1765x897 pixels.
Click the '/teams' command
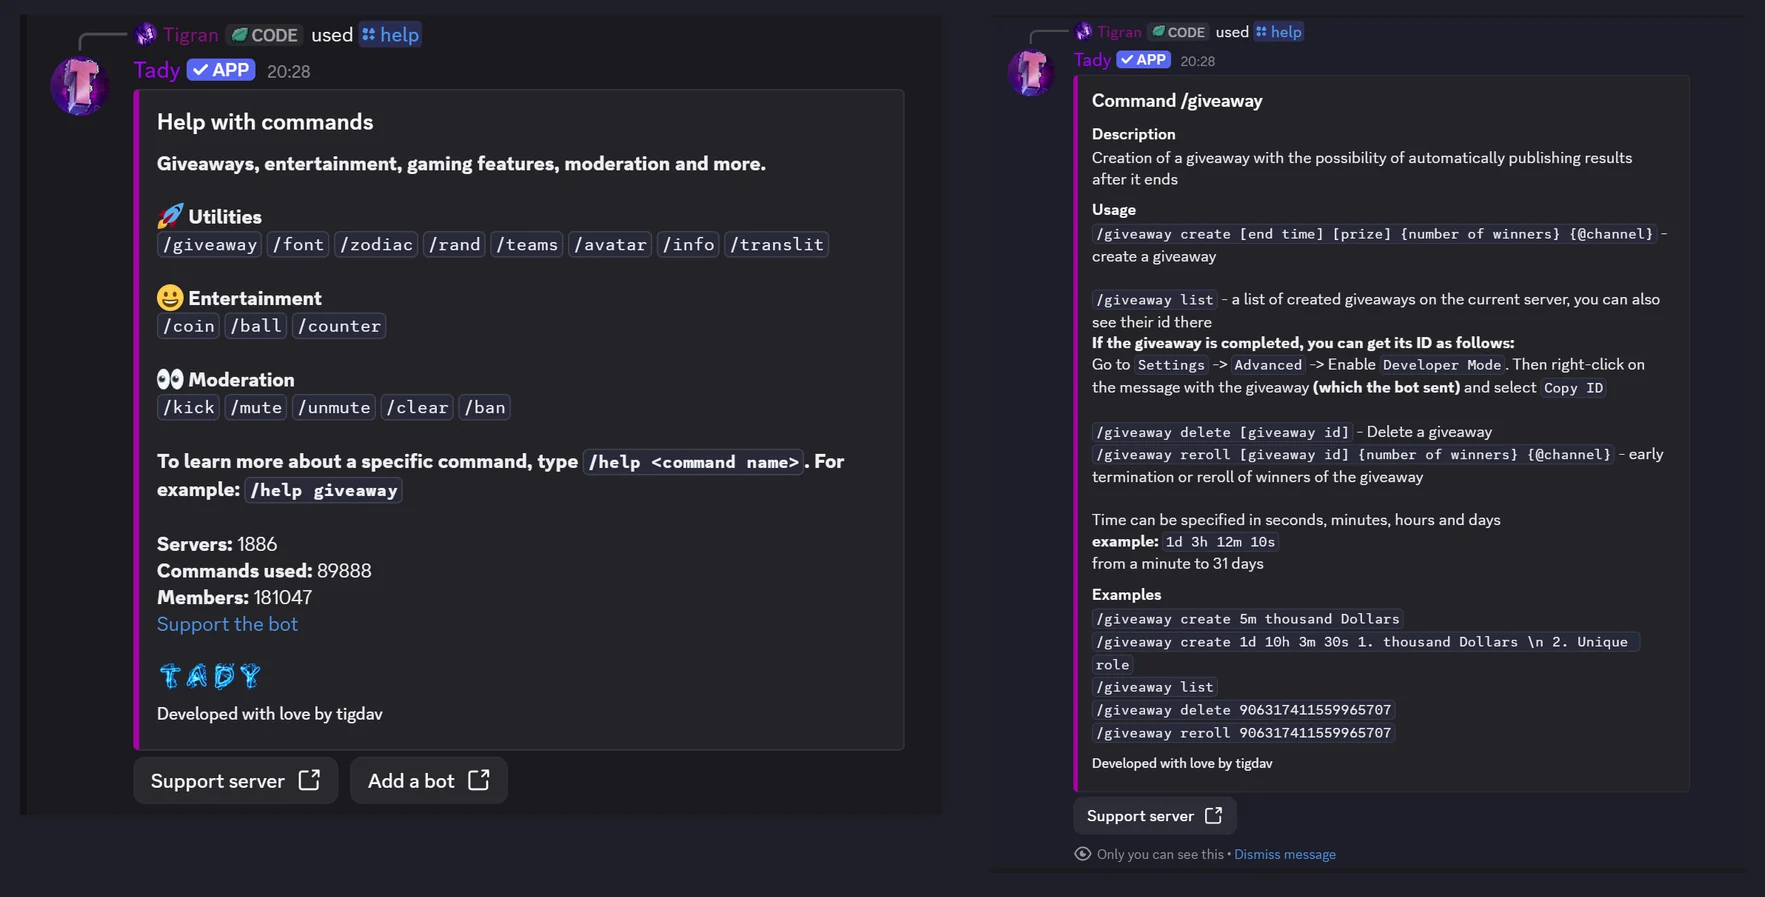(x=527, y=244)
